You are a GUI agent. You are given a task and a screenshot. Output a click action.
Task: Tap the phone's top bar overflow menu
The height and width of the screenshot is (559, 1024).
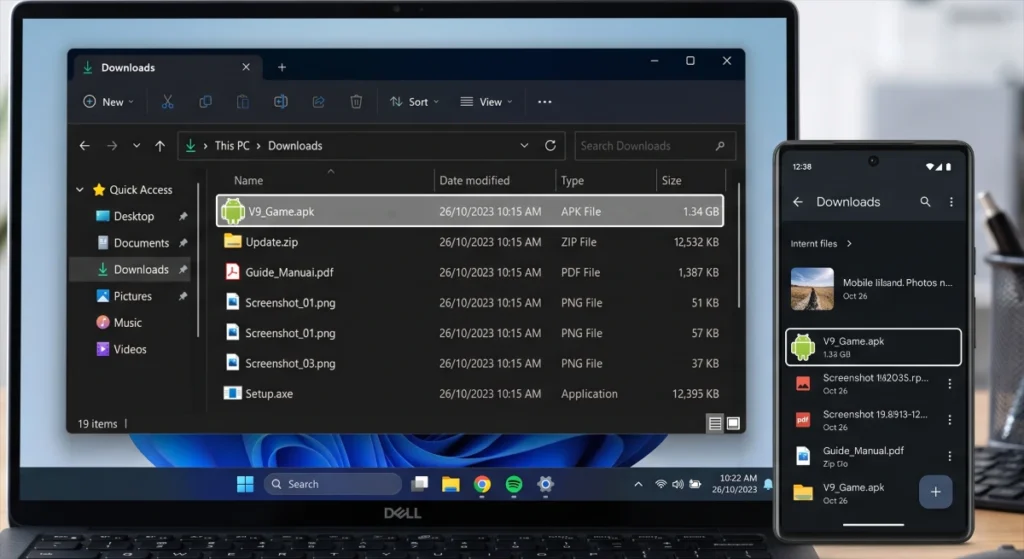tap(951, 202)
